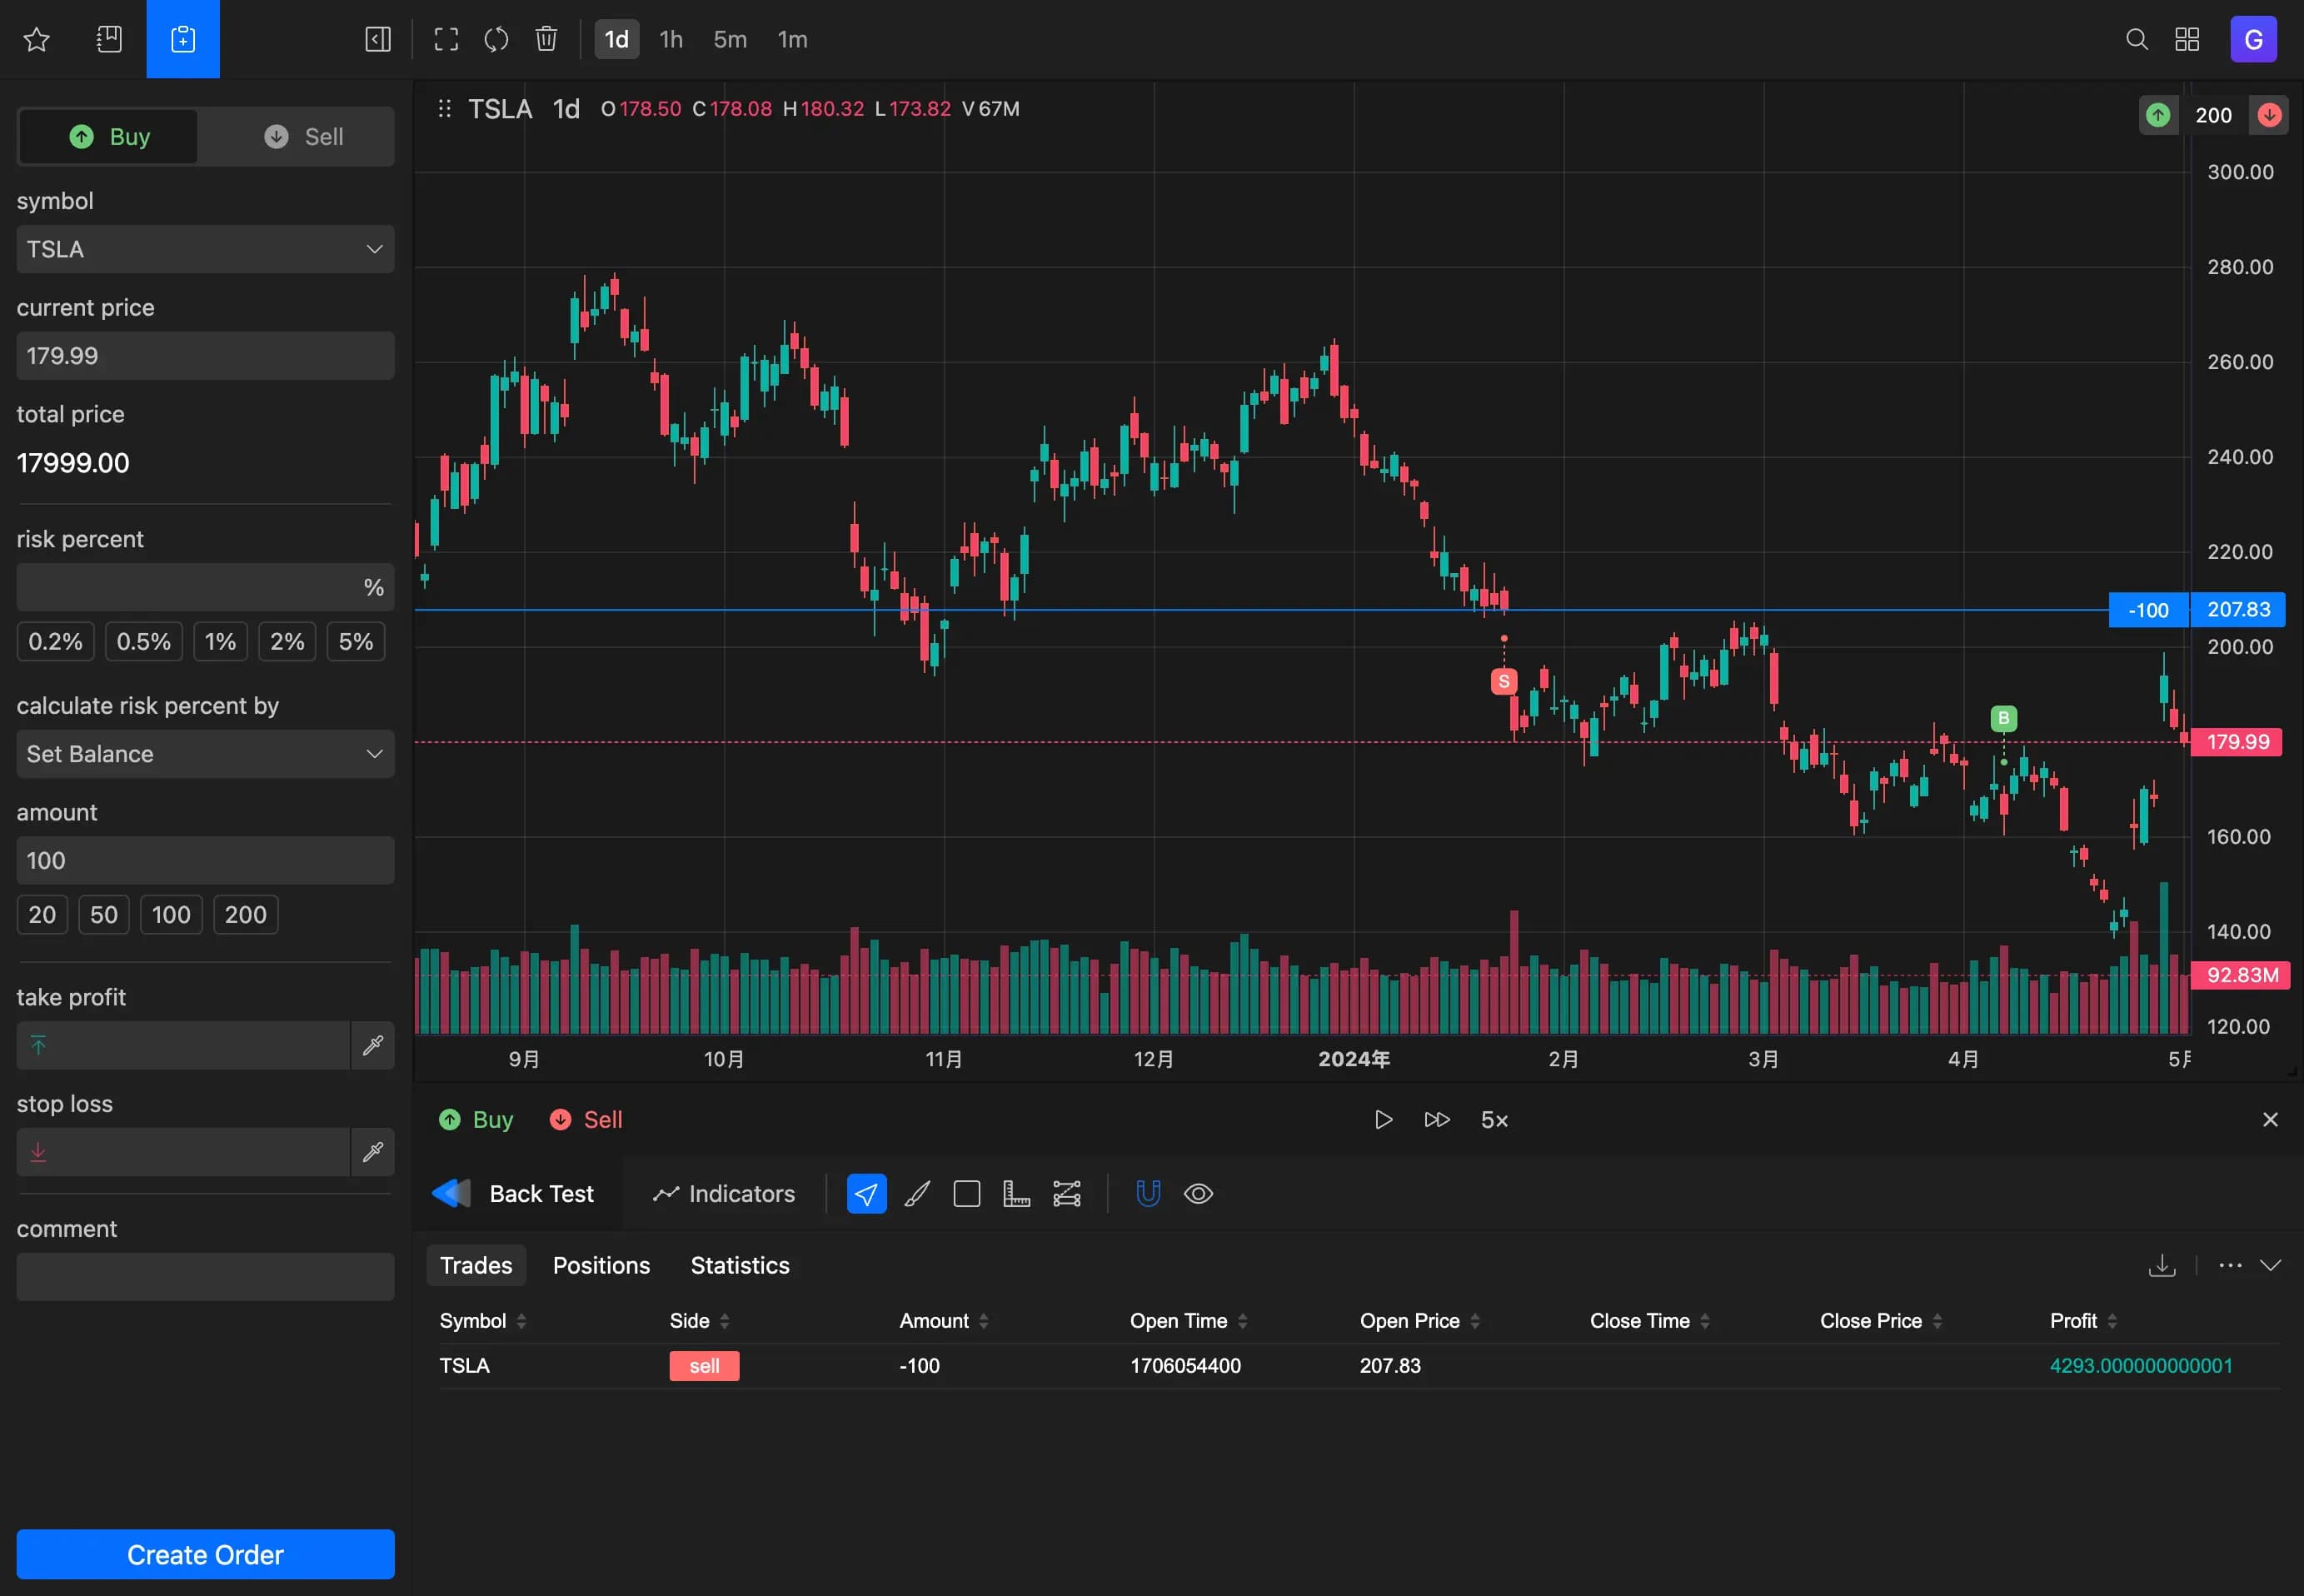Click the fullscreen chart icon
This screenshot has height=1596, width=2304.
pos(446,39)
